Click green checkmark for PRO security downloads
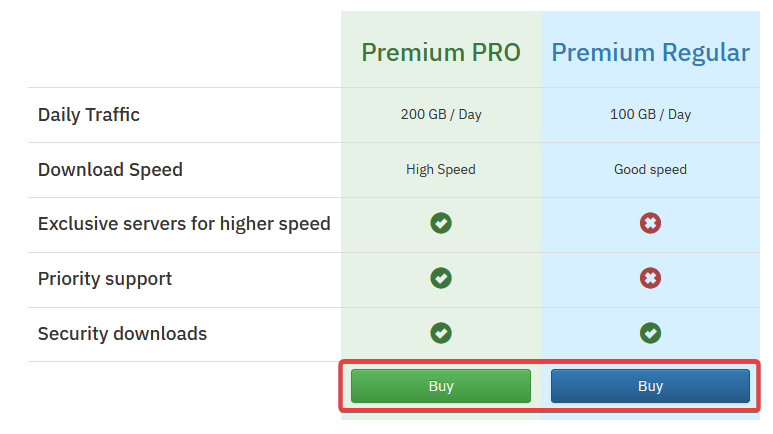 click(441, 333)
